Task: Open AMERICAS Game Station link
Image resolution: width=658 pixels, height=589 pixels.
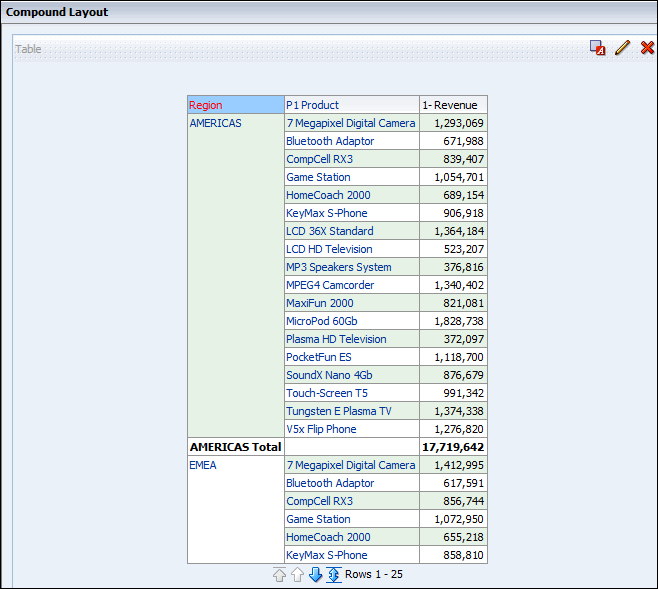Action: [x=318, y=177]
